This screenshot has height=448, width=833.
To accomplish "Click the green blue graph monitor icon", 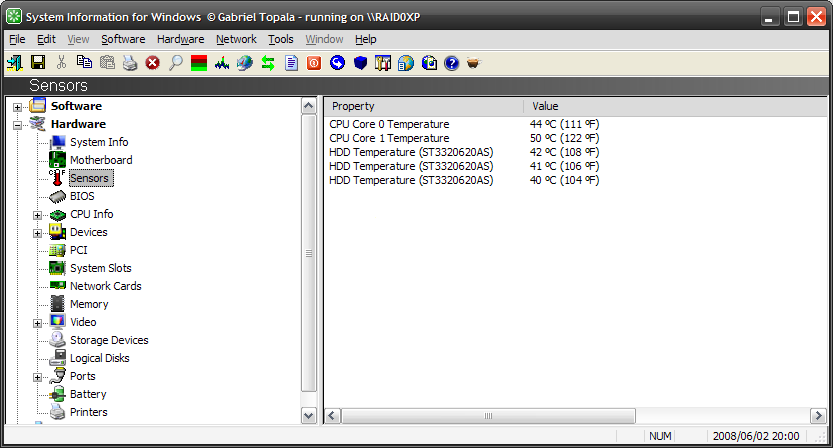I will (222, 63).
